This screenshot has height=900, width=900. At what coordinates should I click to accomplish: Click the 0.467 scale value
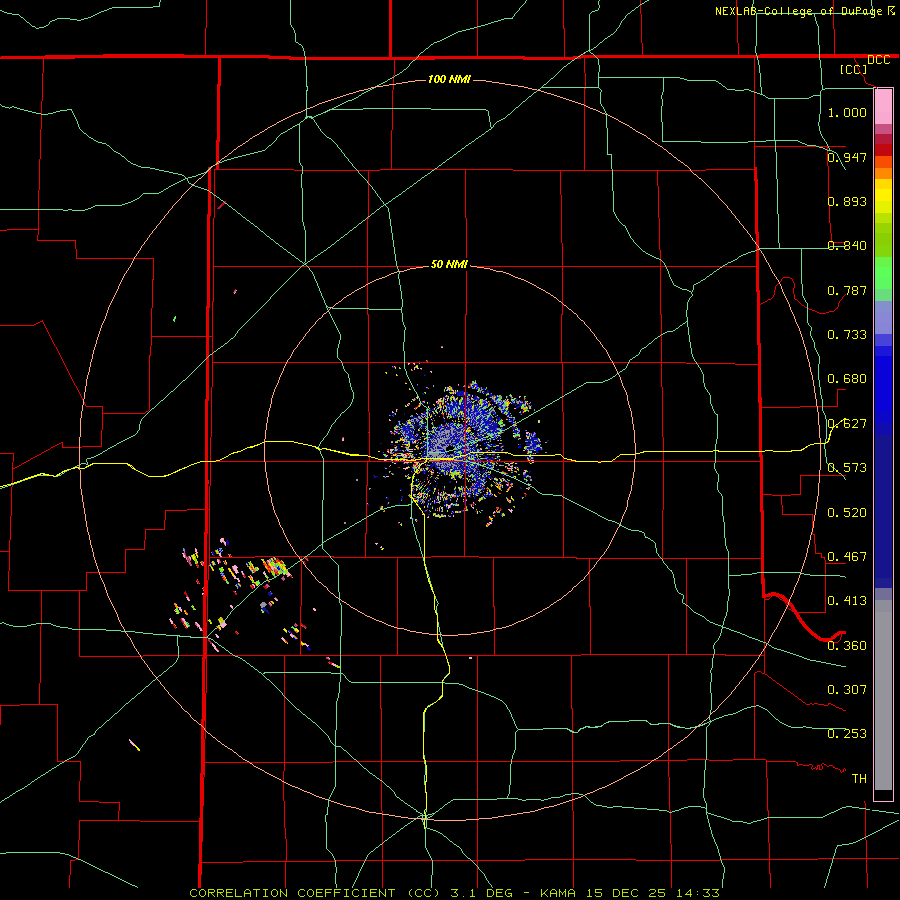847,557
